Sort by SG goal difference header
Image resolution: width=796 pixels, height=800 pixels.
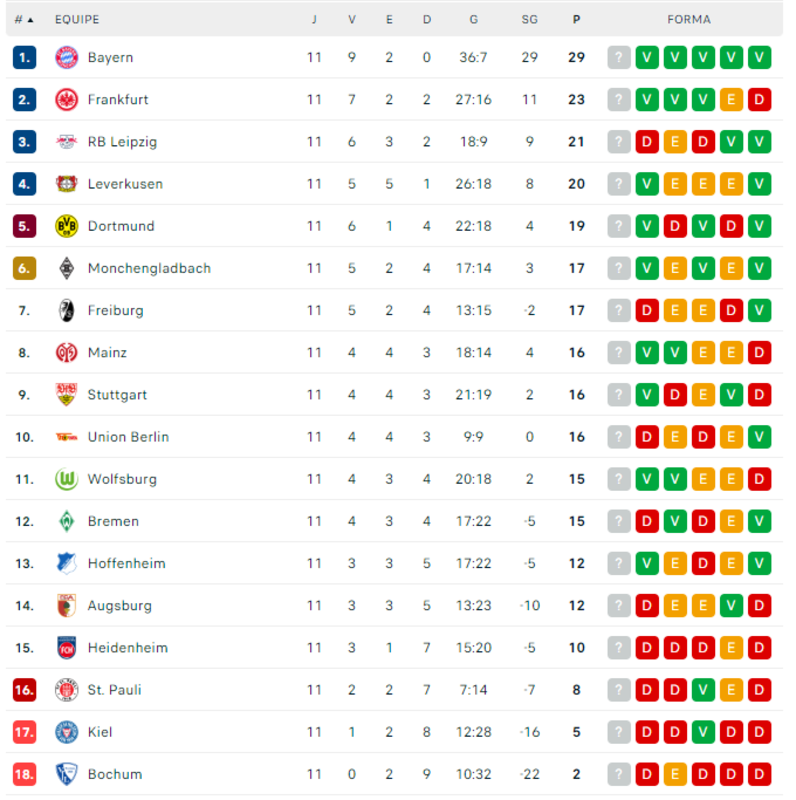[529, 19]
